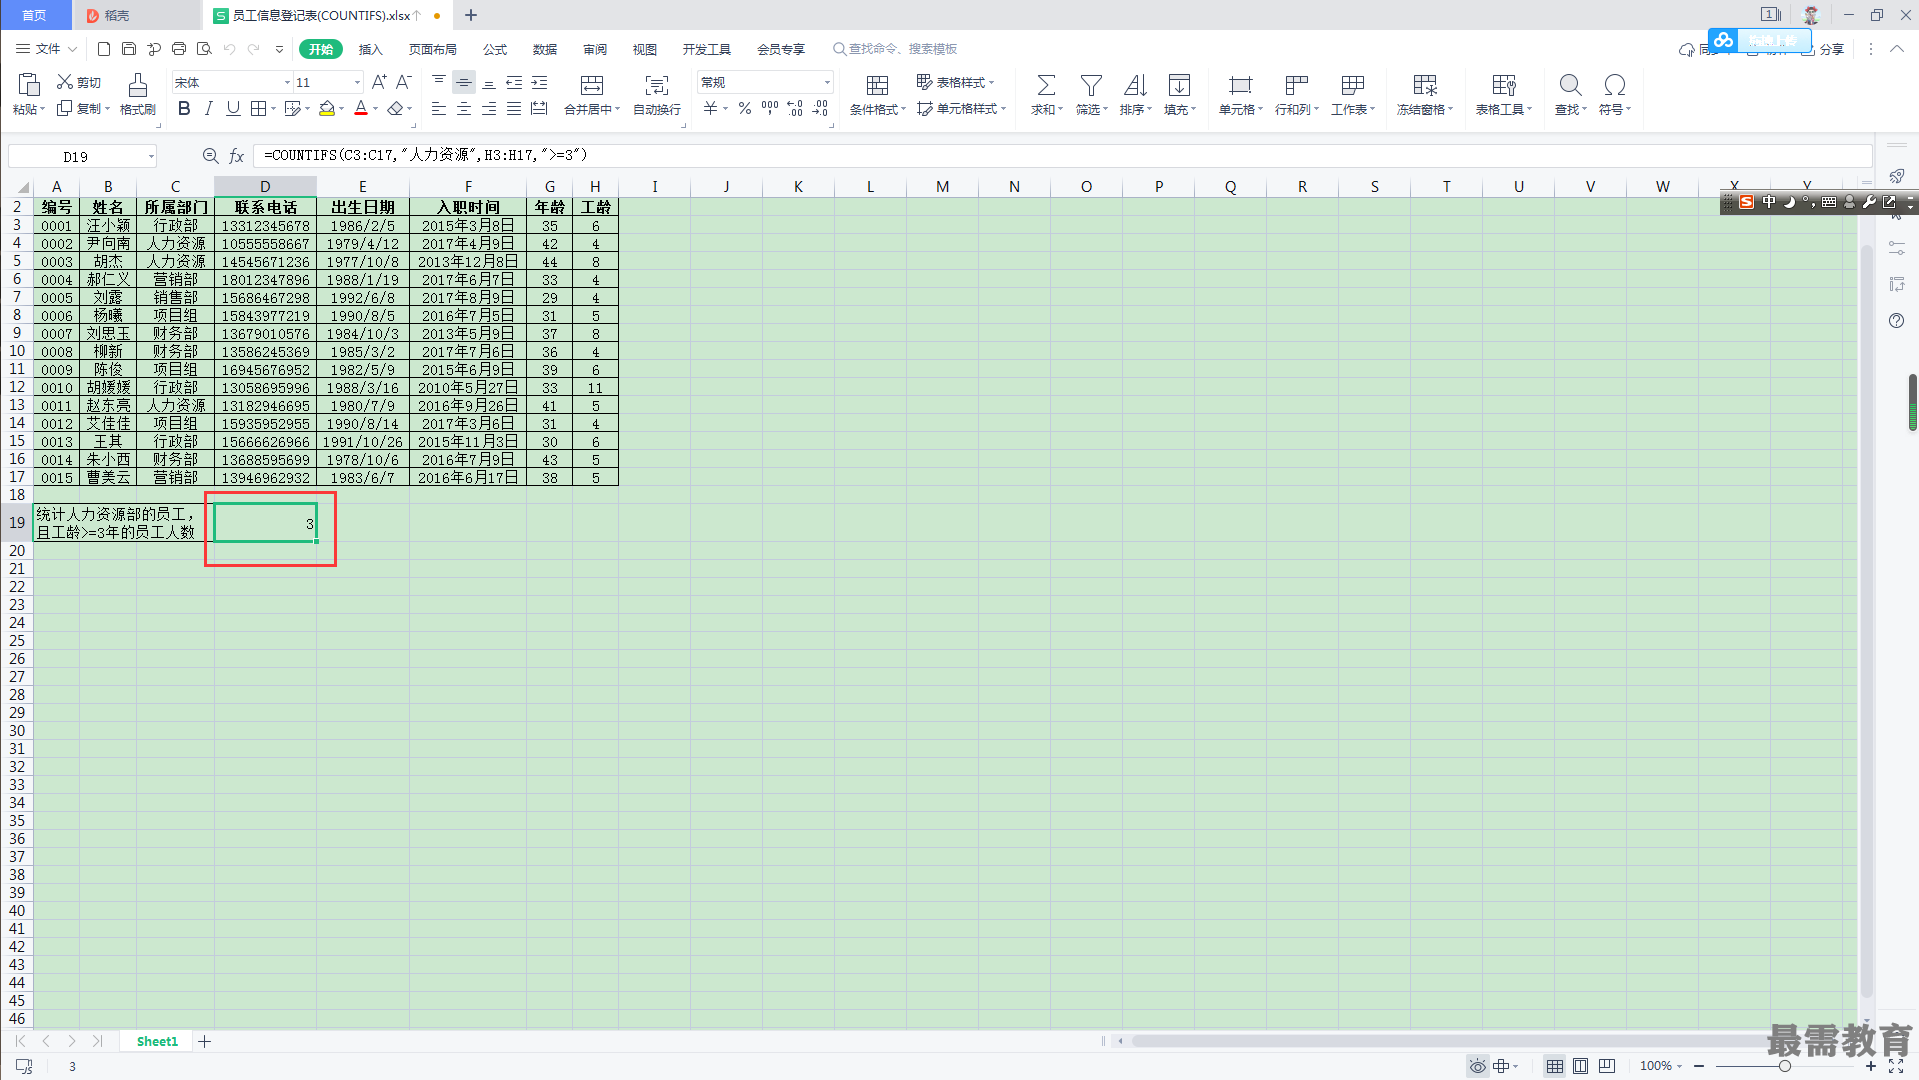Switch to the 数据 (Data) ribbon tab
Screen dimensions: 1919x1080
coord(545,49)
